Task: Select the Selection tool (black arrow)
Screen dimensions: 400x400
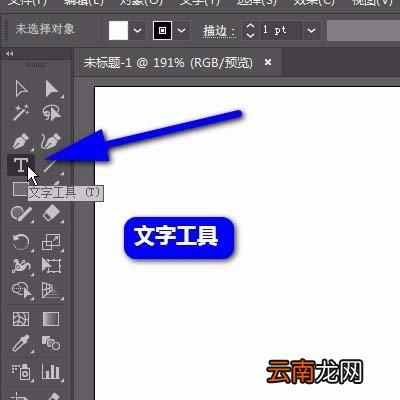Action: pos(21,89)
